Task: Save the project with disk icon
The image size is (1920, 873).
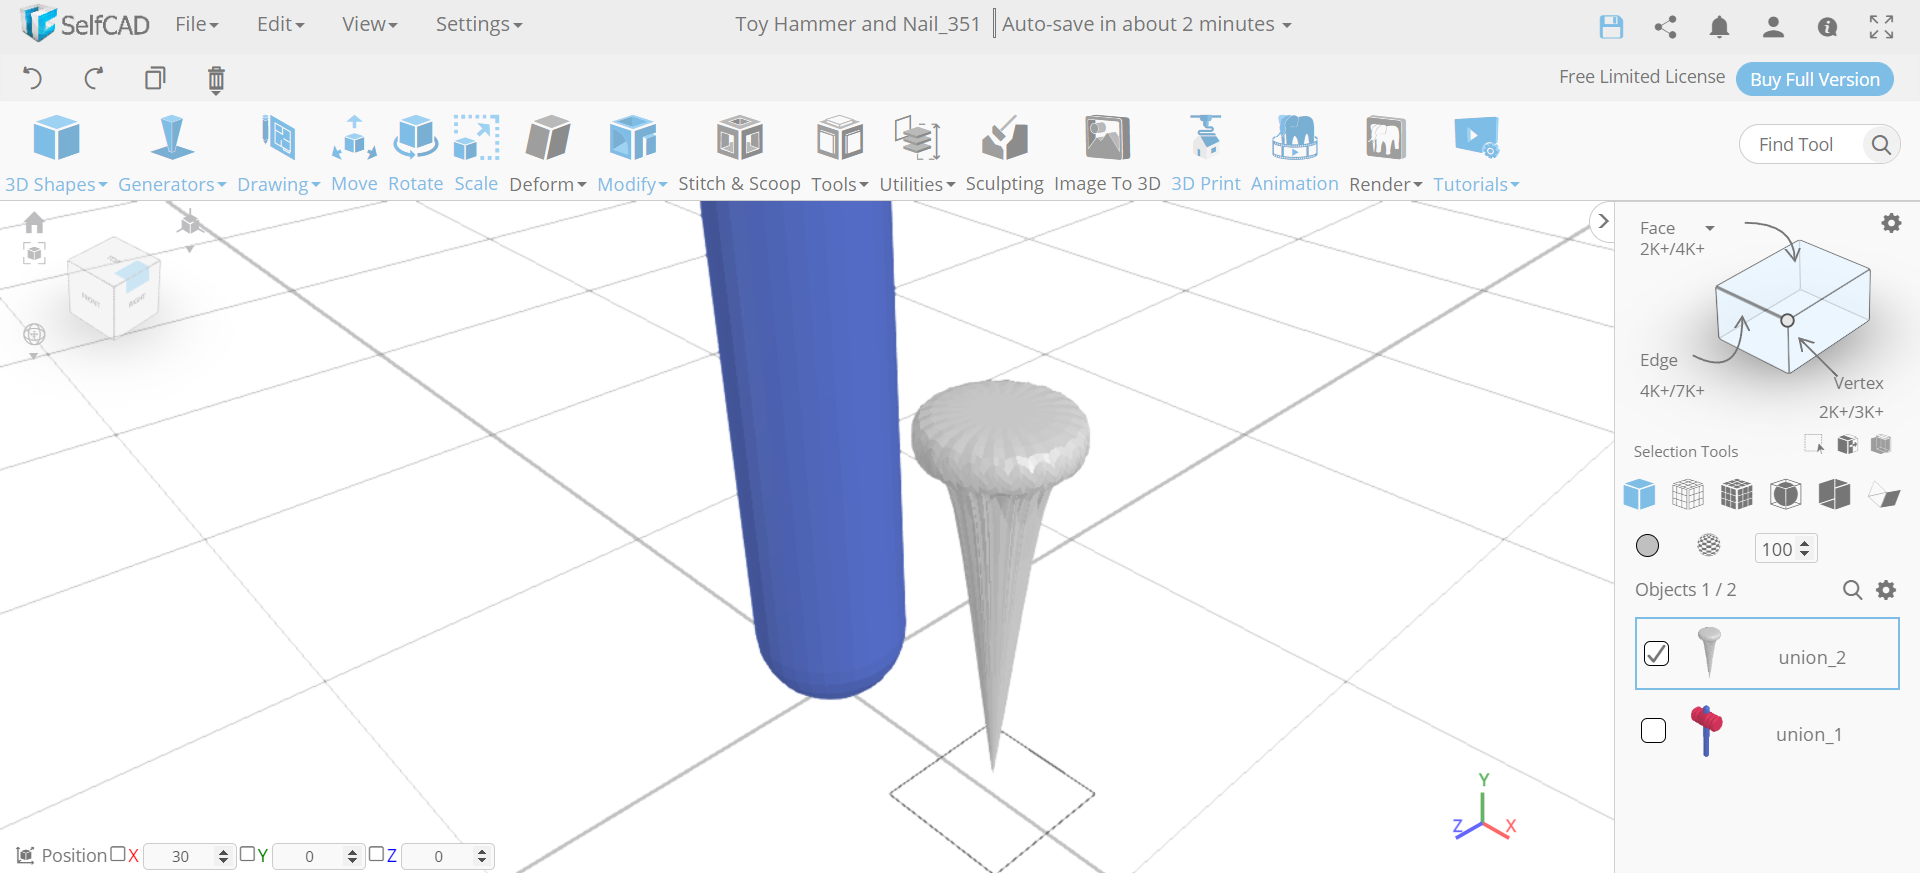Action: click(x=1611, y=27)
